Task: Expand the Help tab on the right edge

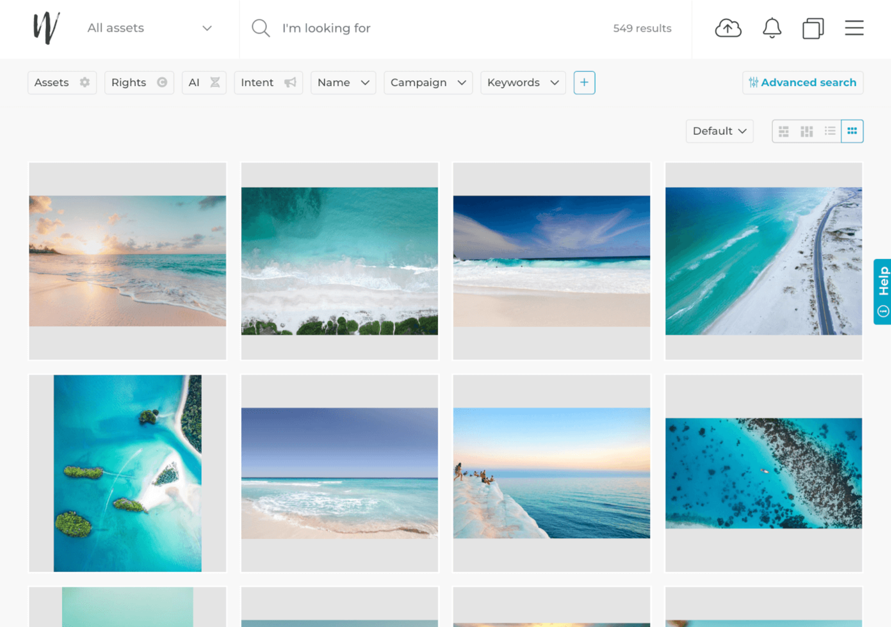Action: pos(882,291)
